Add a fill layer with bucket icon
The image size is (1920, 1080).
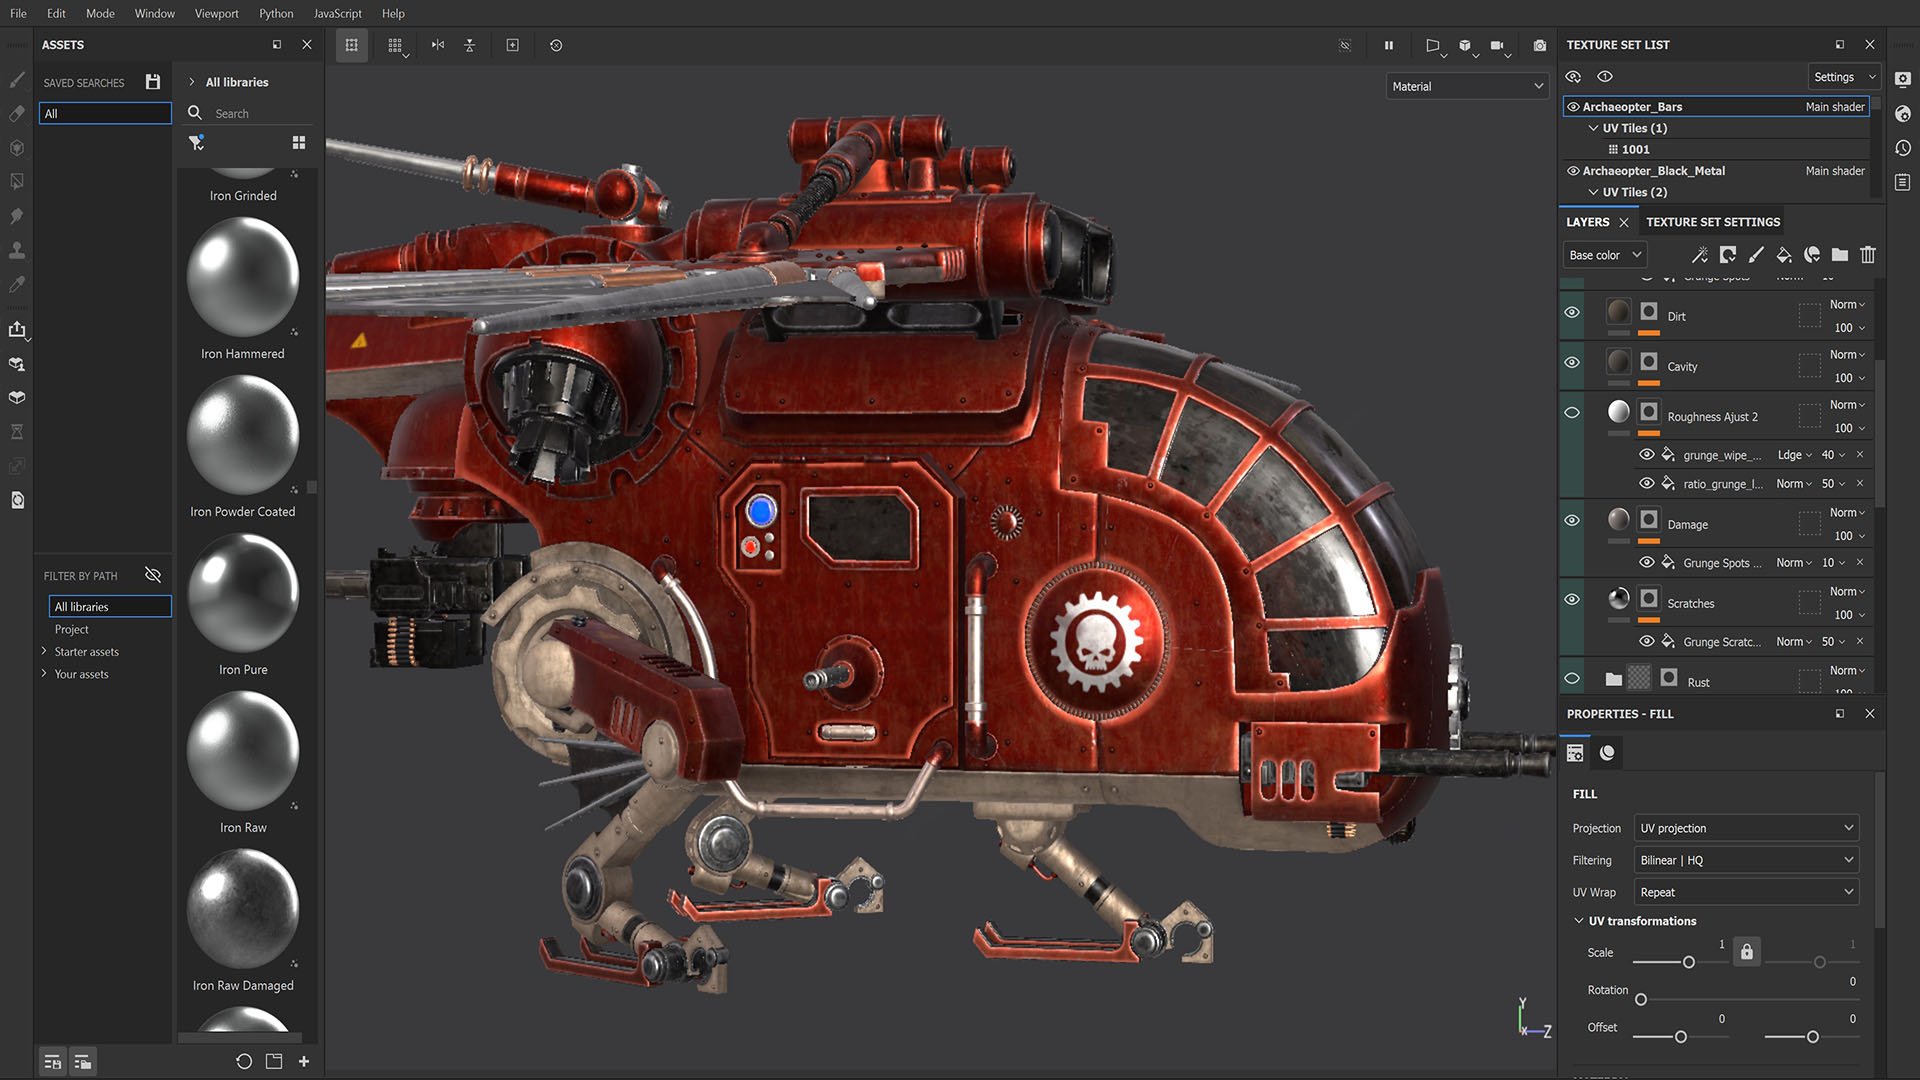pos(1783,255)
